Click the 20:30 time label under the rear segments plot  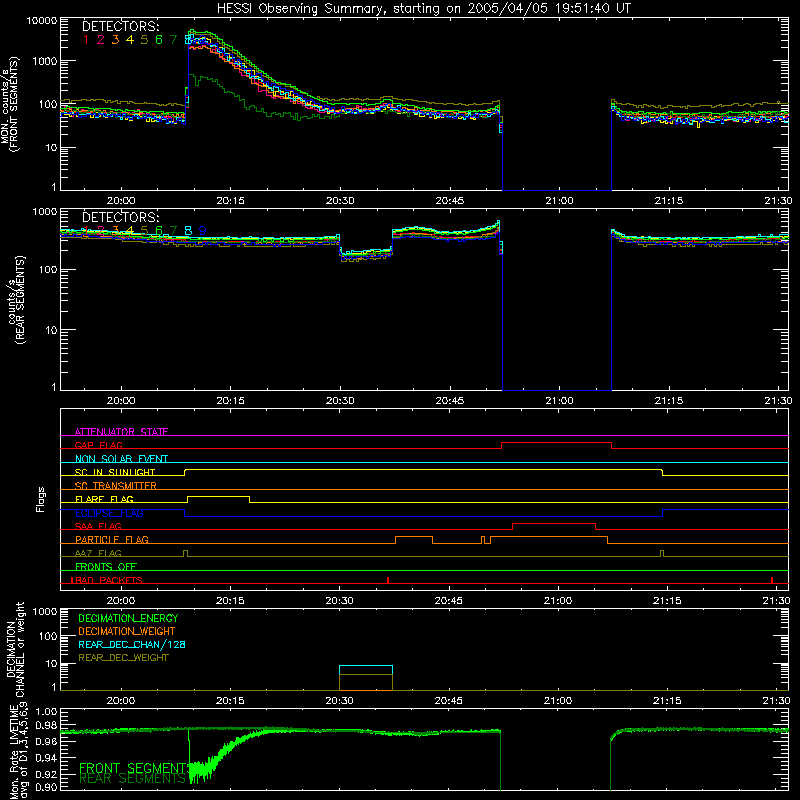pyautogui.click(x=340, y=401)
